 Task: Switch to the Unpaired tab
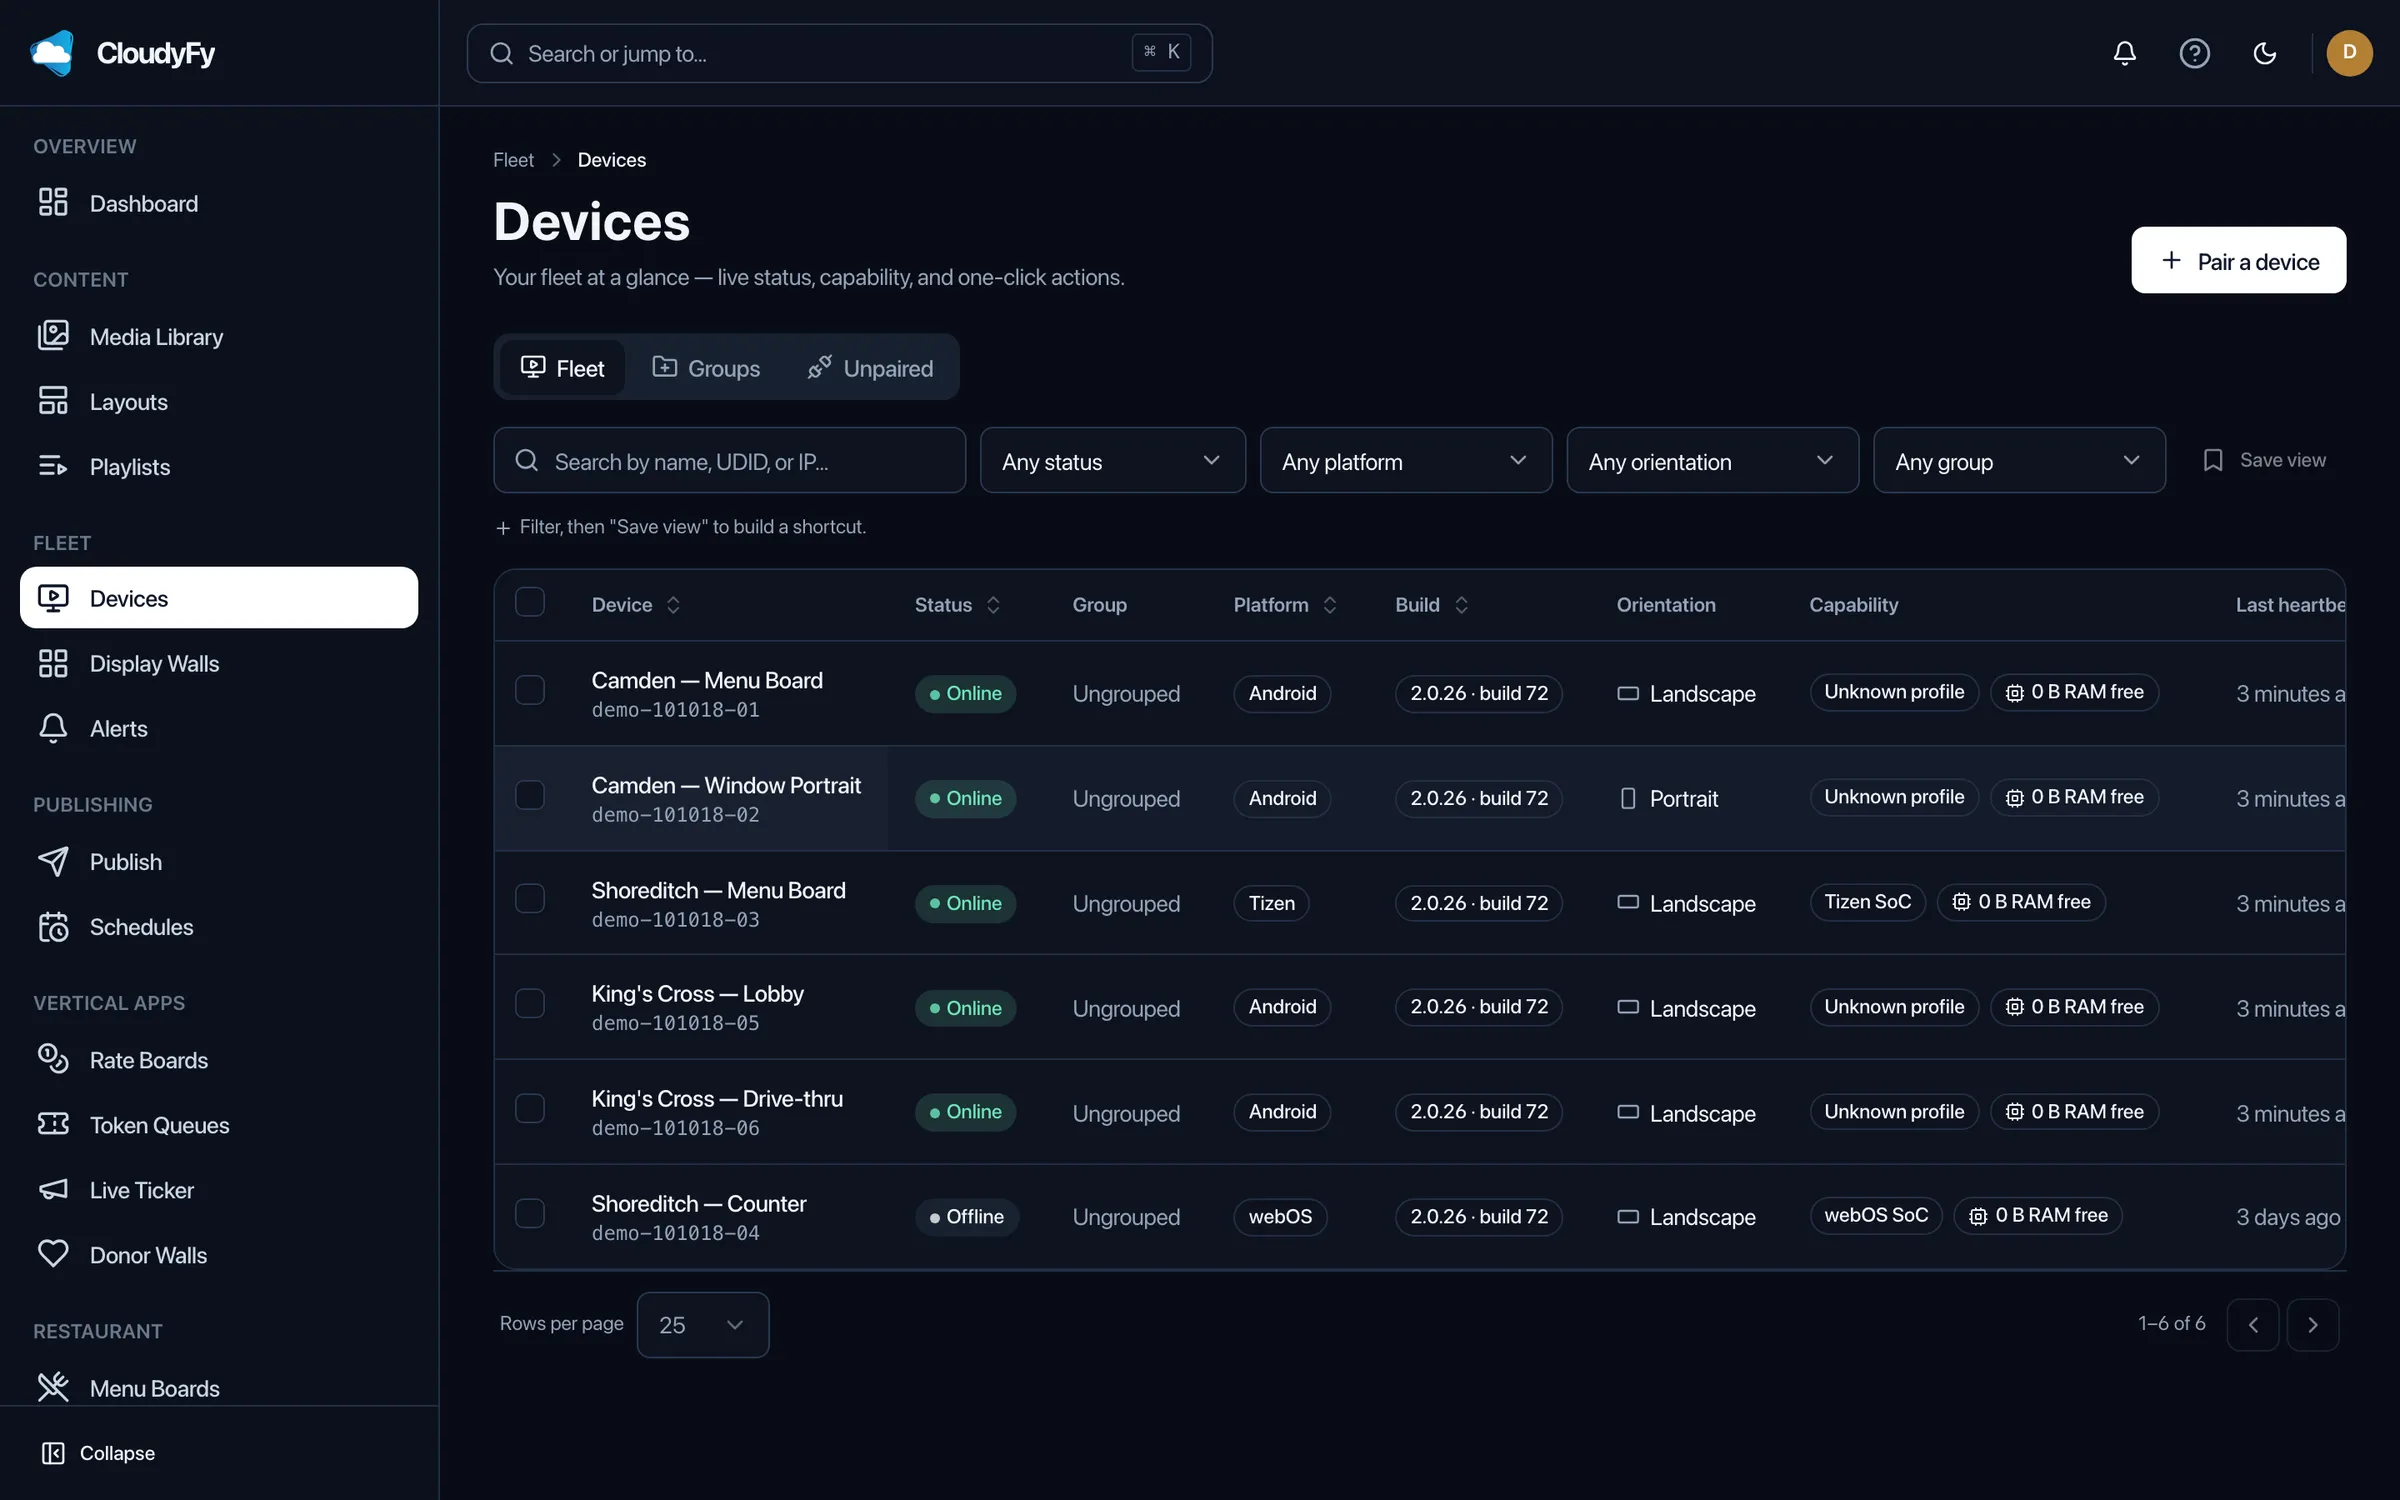click(x=870, y=368)
